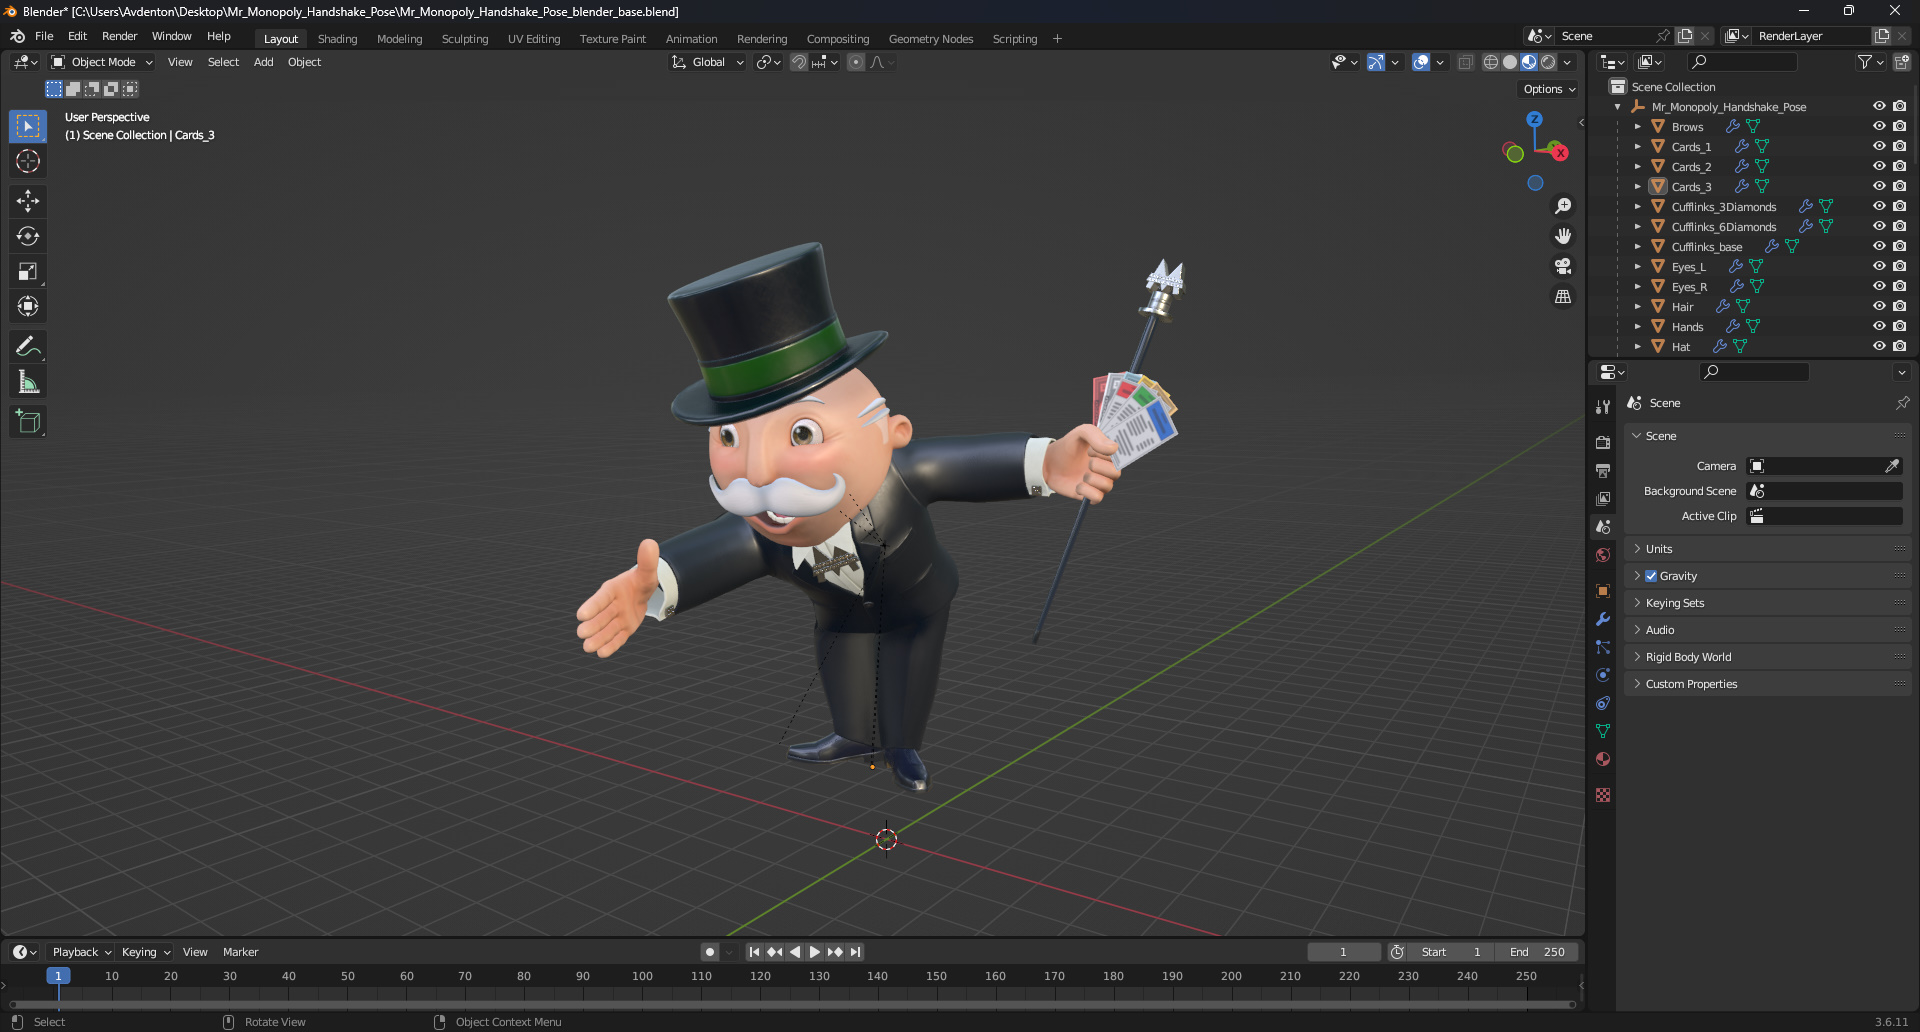1920x1032 pixels.
Task: Hide Brows in viewport via eye icon
Action: (1879, 126)
